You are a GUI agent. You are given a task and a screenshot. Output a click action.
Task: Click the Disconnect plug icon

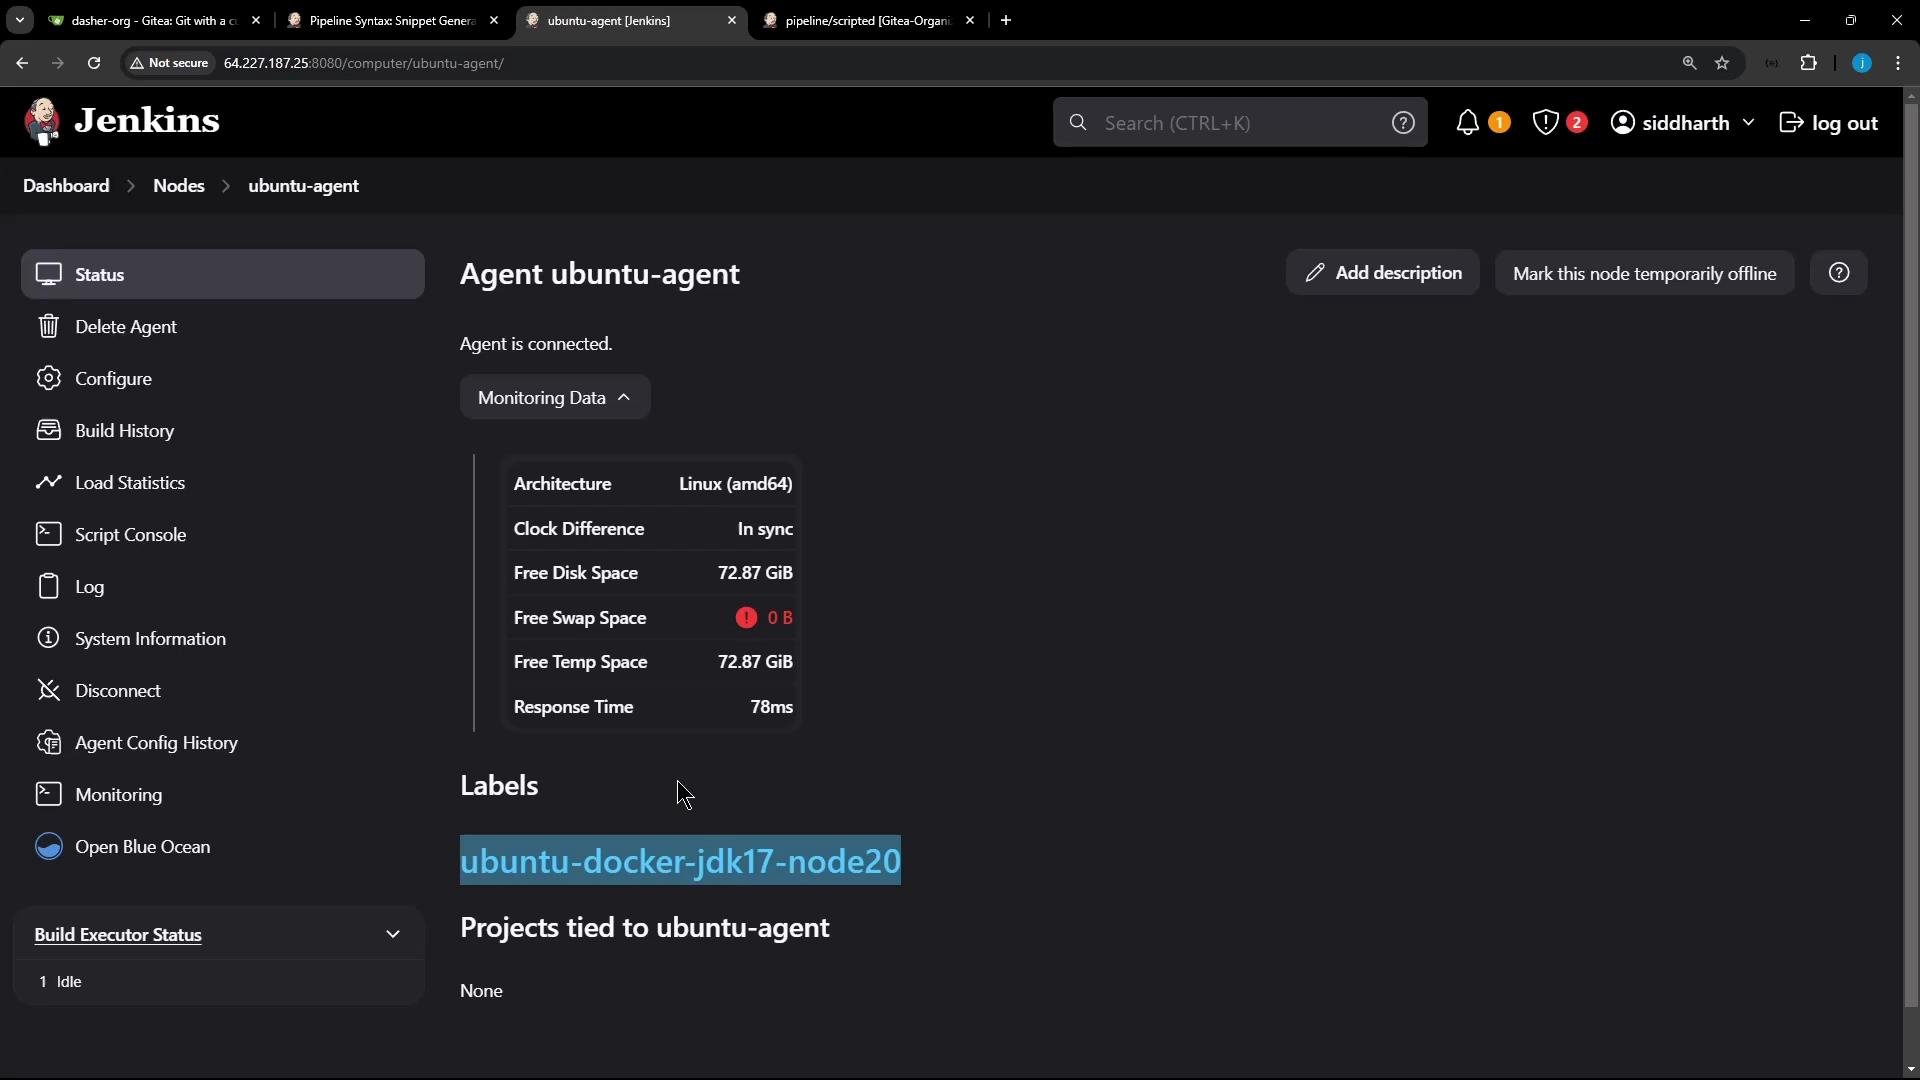pos(48,690)
